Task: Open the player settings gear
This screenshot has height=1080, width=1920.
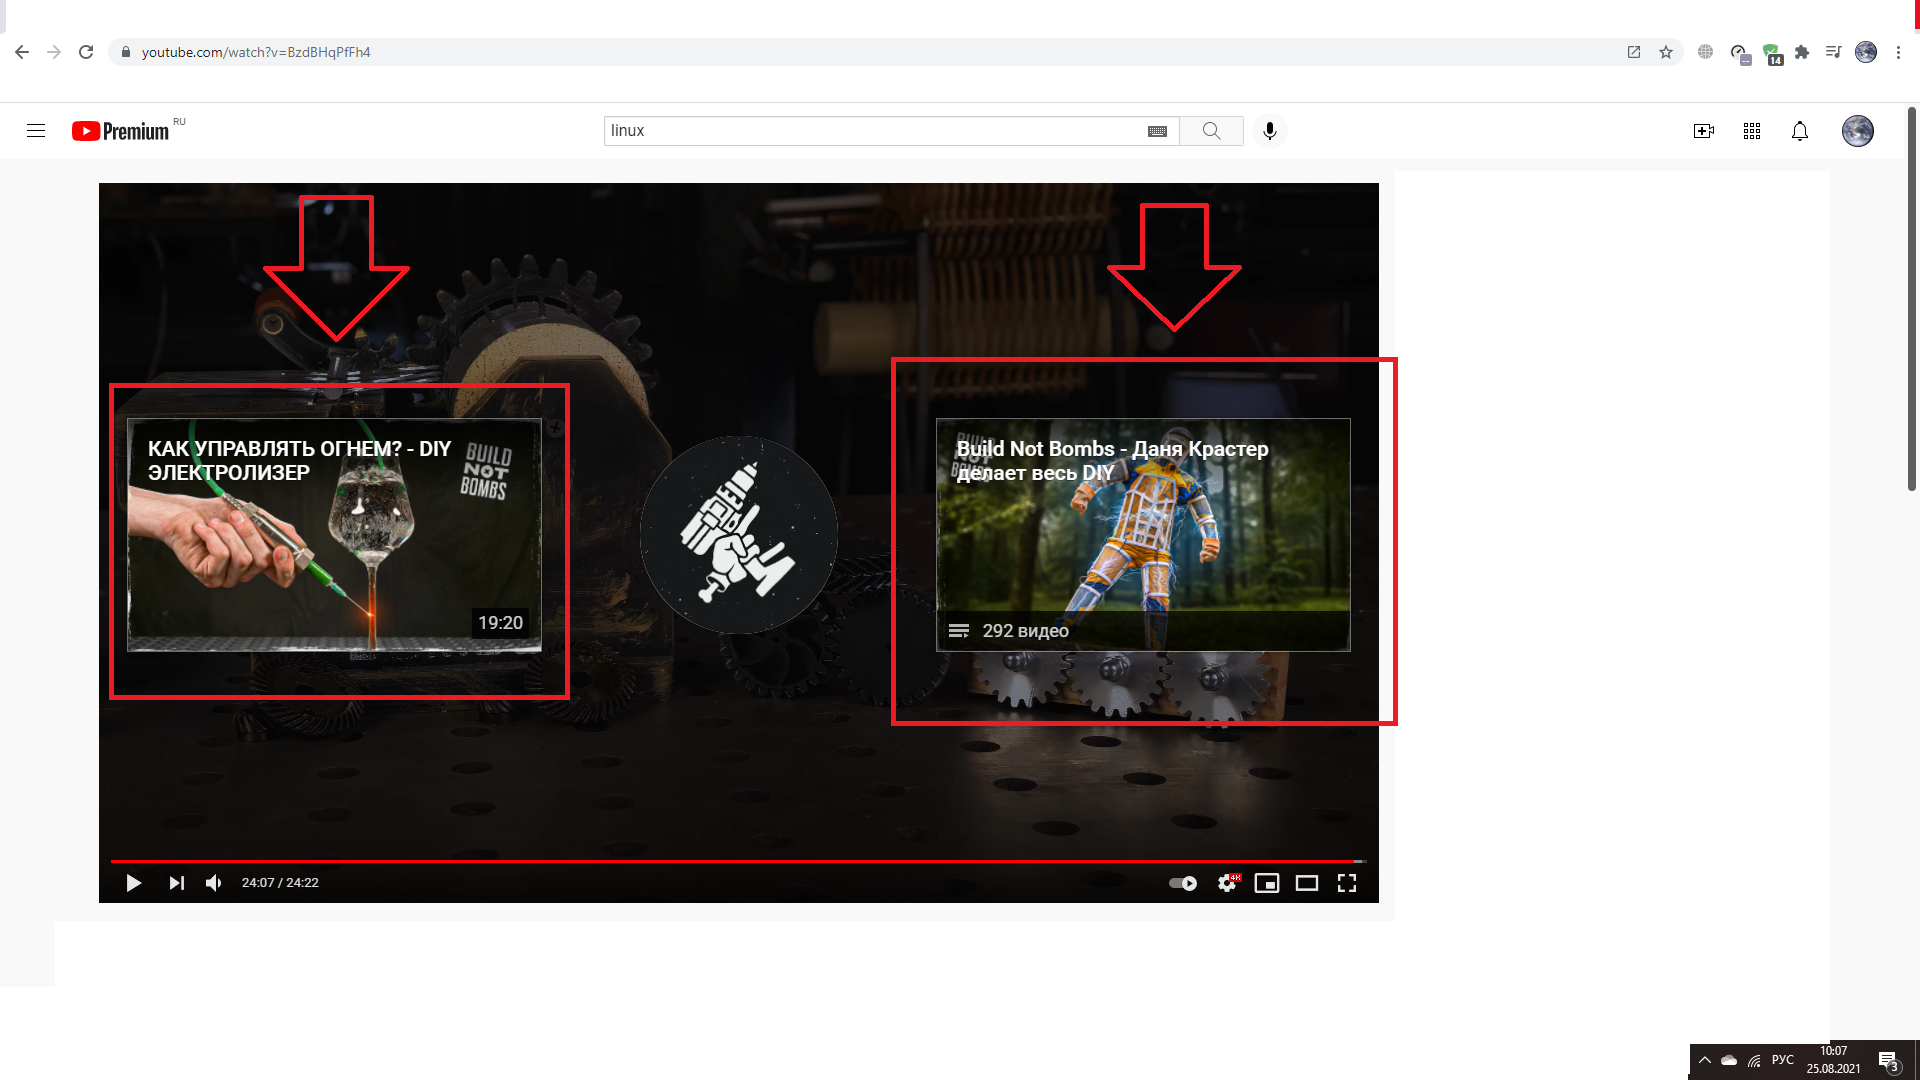Action: (x=1228, y=883)
